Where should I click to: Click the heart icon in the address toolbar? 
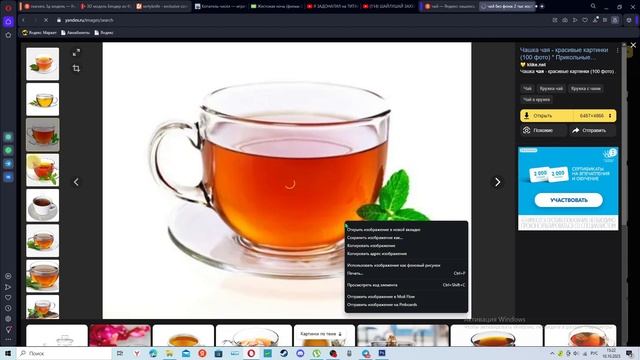click(585, 20)
